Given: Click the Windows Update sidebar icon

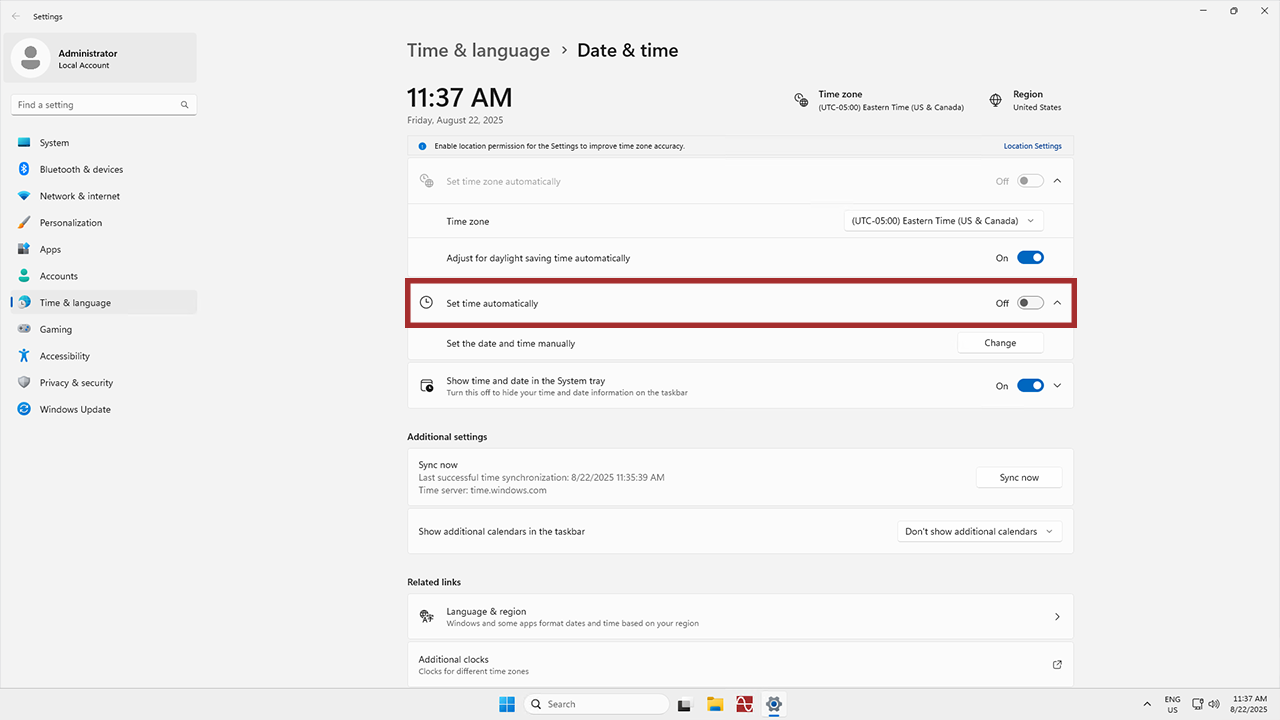Looking at the screenshot, I should pos(24,409).
